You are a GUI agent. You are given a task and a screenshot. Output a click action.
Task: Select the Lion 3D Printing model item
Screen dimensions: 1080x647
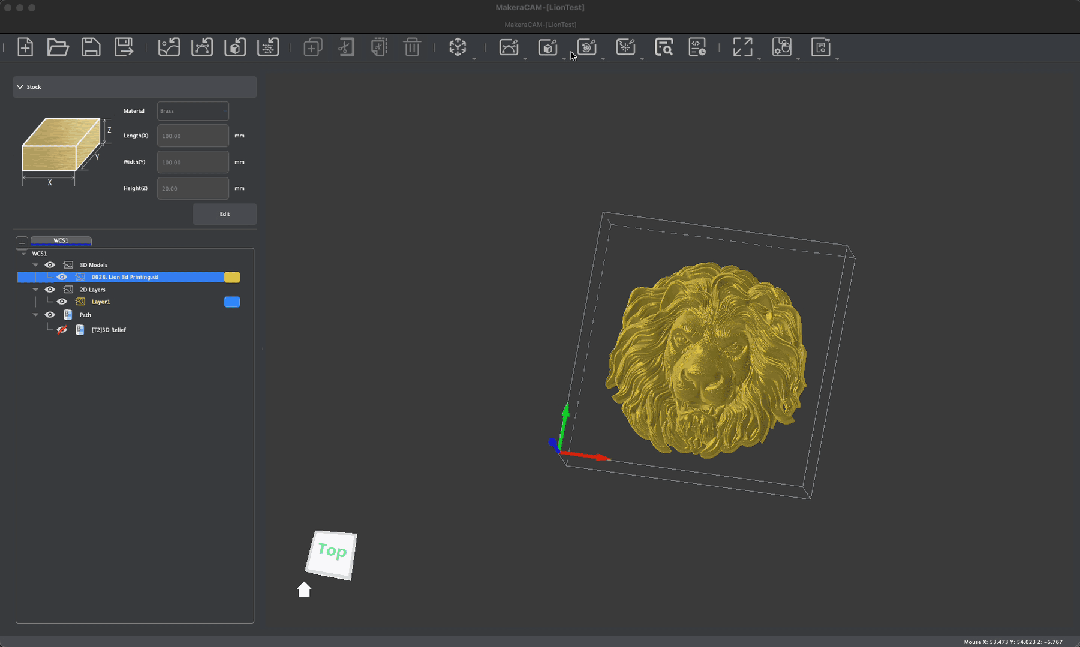coord(125,277)
